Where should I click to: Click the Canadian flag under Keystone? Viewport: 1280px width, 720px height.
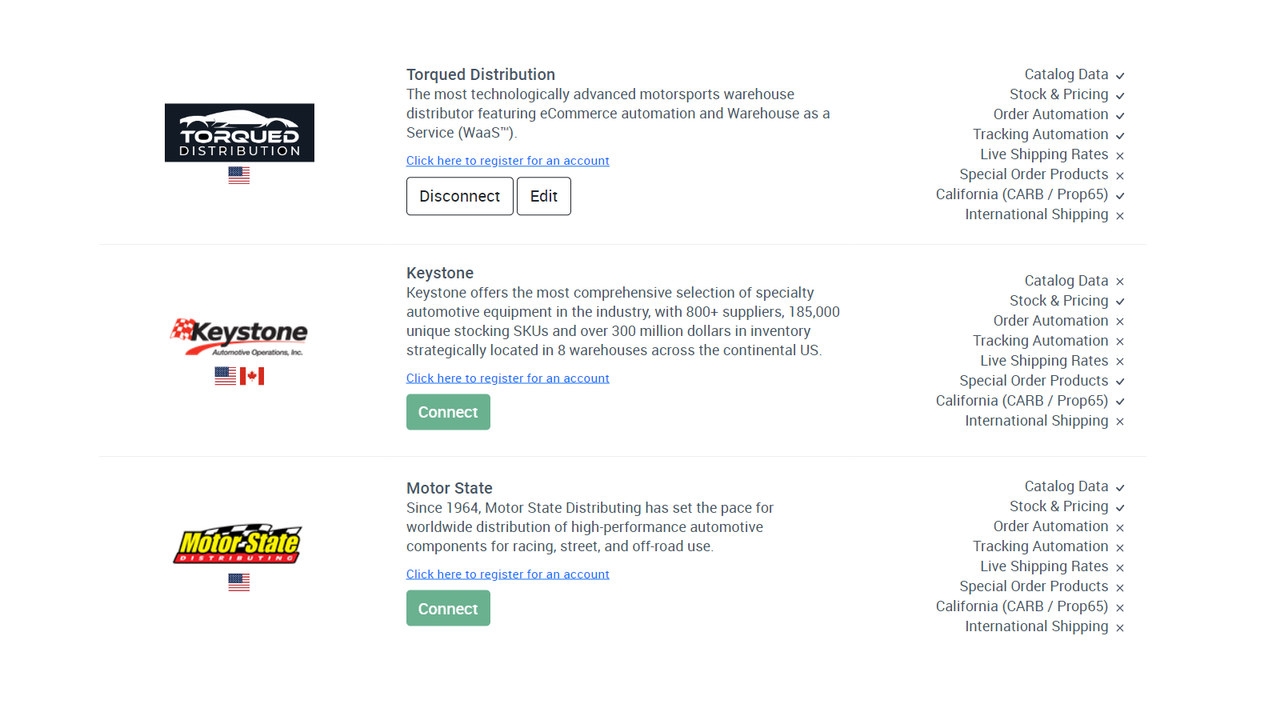pyautogui.click(x=252, y=375)
